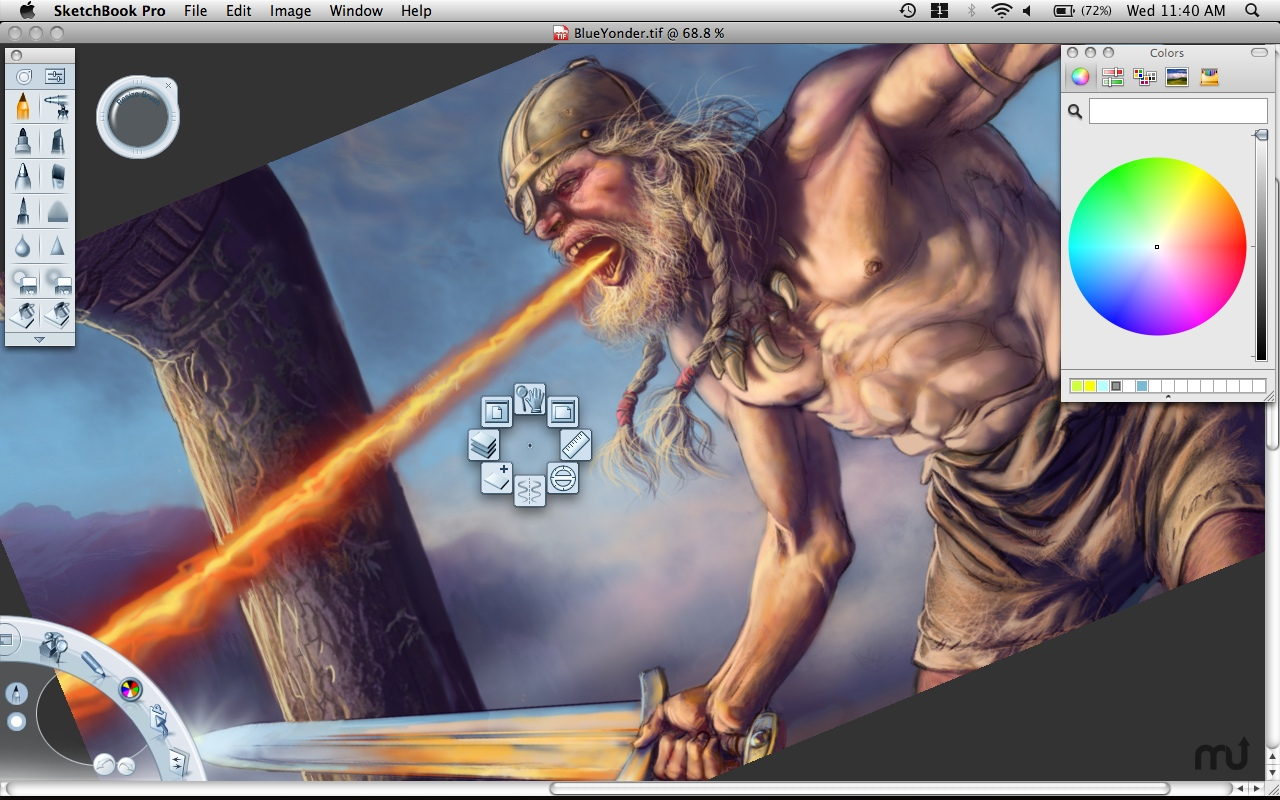Click the current color well in Colors panel

1178,111
